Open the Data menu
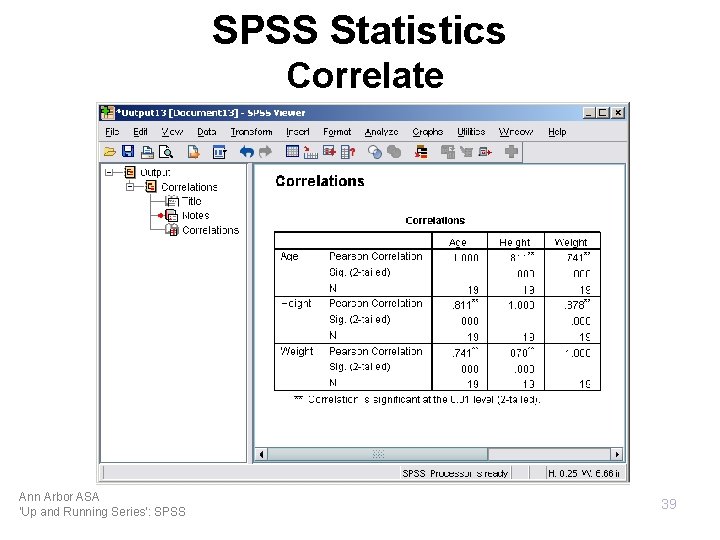The image size is (720, 540). (207, 132)
